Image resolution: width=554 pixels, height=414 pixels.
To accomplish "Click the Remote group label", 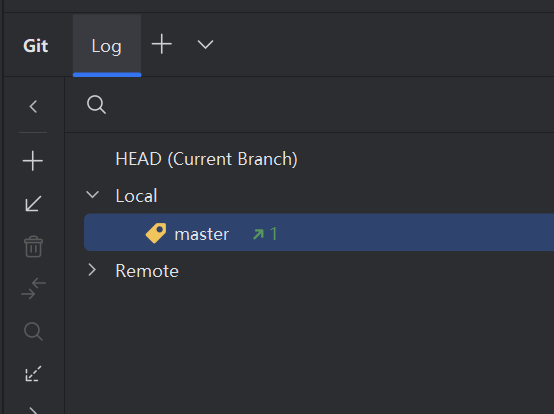I will [x=147, y=271].
